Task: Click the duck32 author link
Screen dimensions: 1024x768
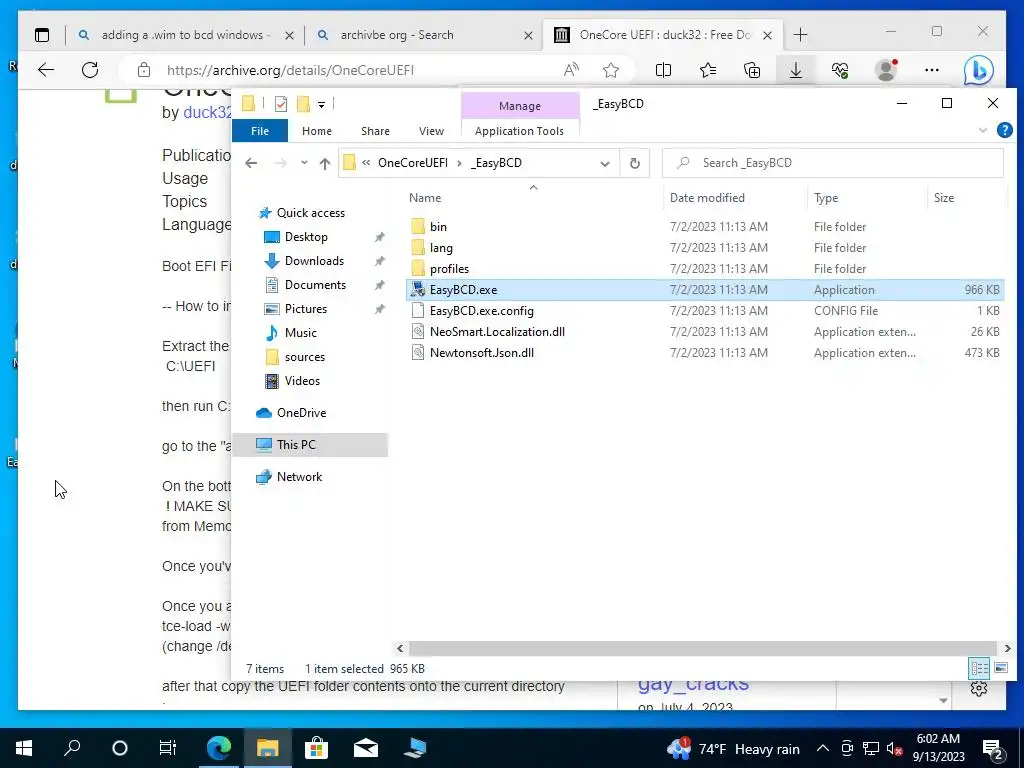Action: [x=207, y=112]
